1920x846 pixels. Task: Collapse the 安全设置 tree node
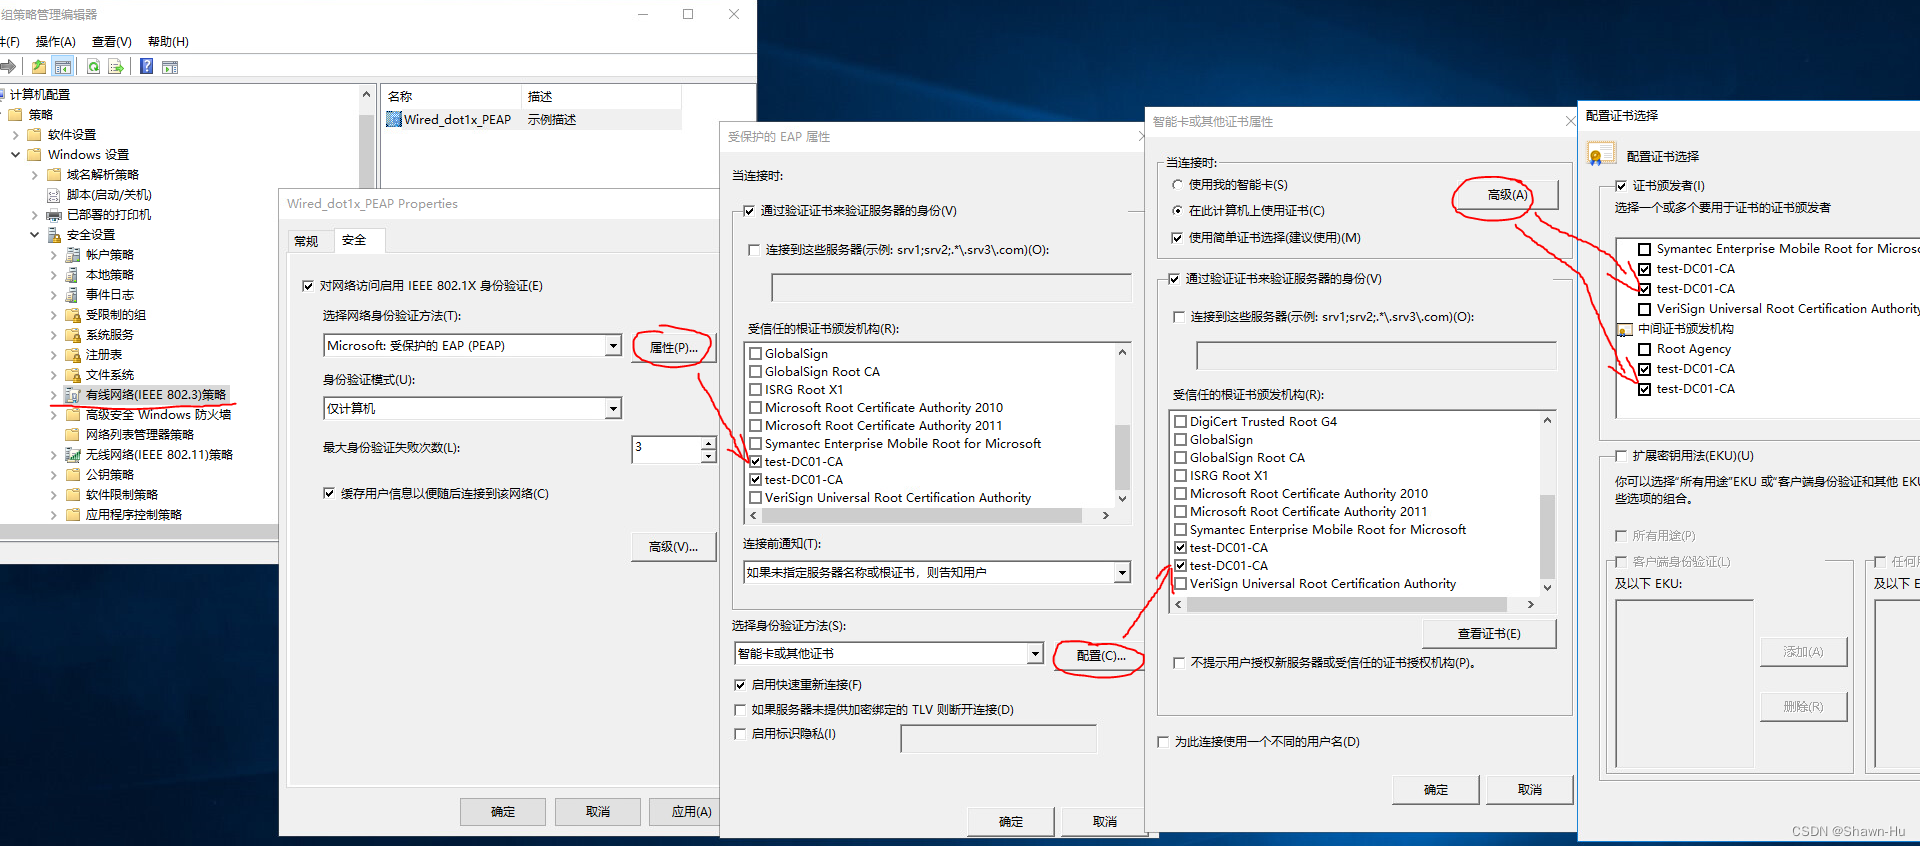click(x=35, y=234)
